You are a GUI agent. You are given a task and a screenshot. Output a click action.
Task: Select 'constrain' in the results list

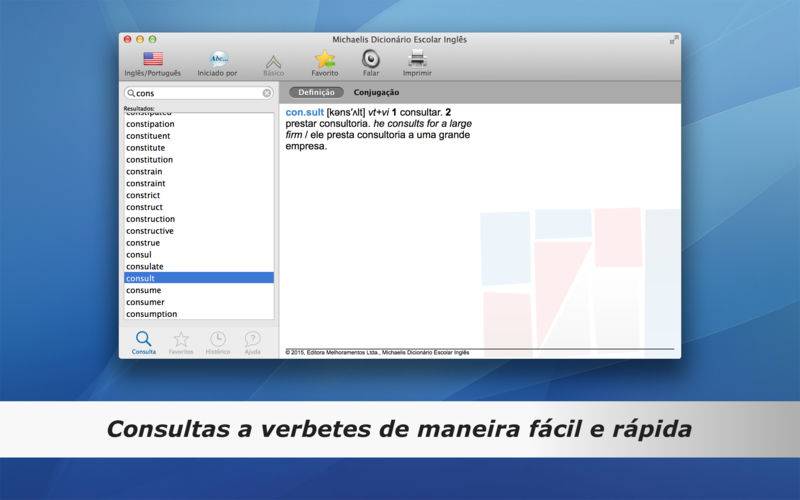(199, 171)
